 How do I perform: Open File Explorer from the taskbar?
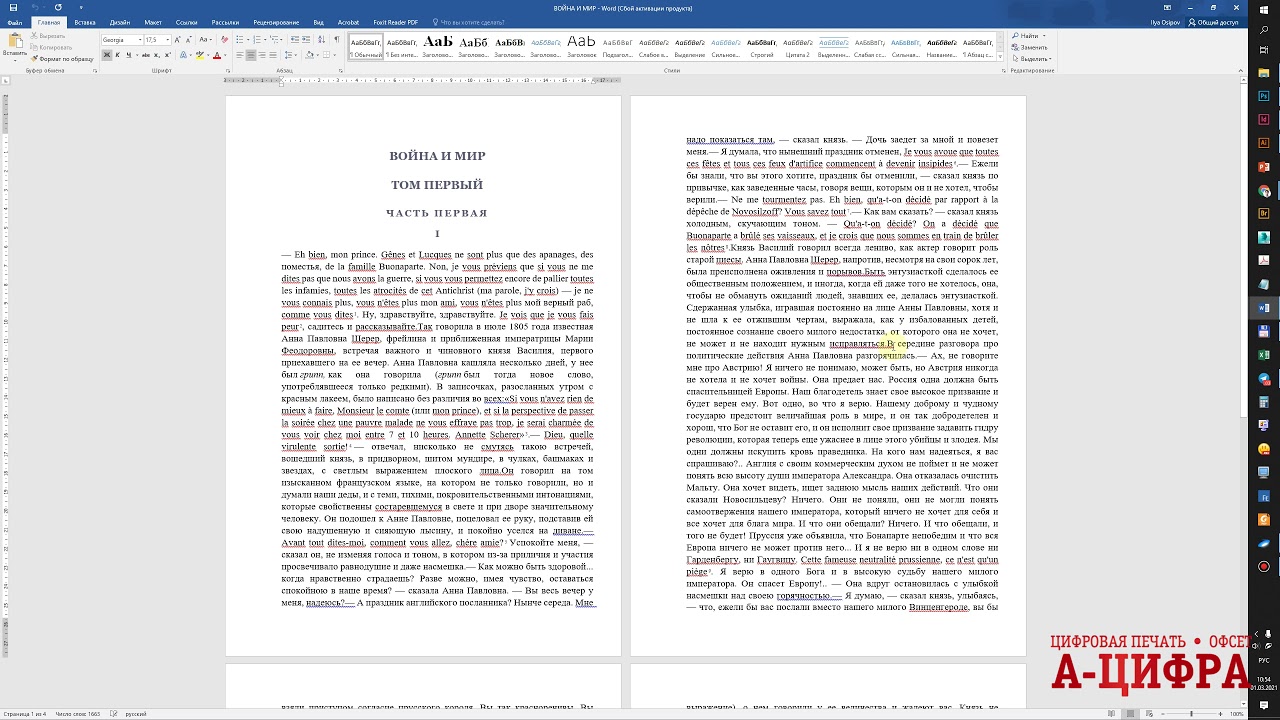click(x=1264, y=72)
